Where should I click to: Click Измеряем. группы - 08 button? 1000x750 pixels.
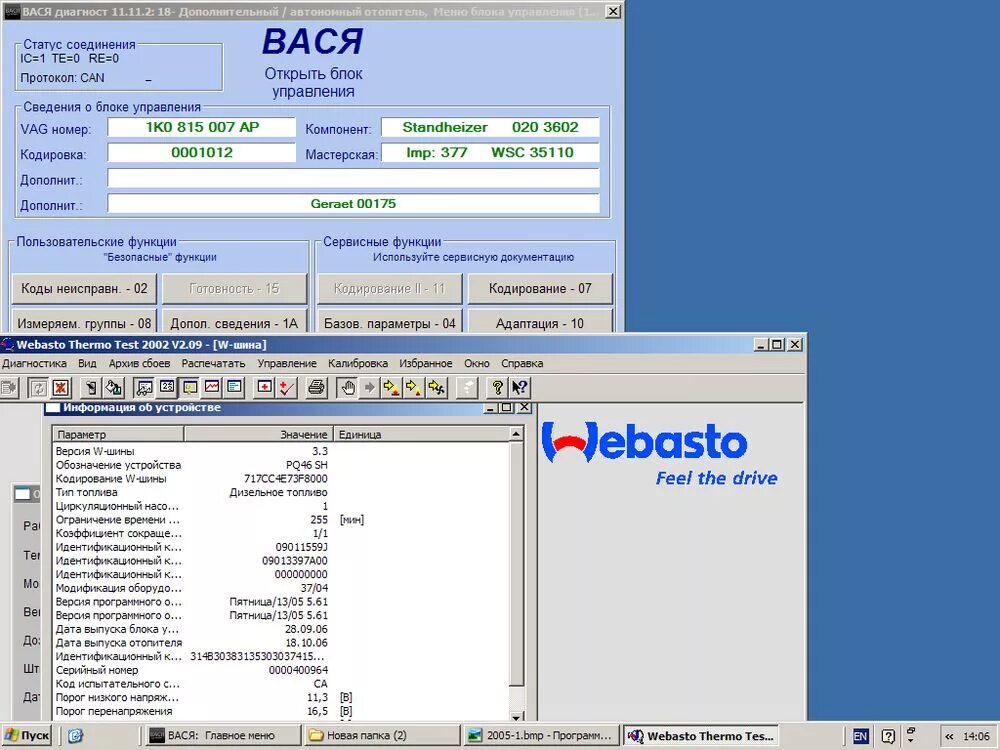click(84, 321)
